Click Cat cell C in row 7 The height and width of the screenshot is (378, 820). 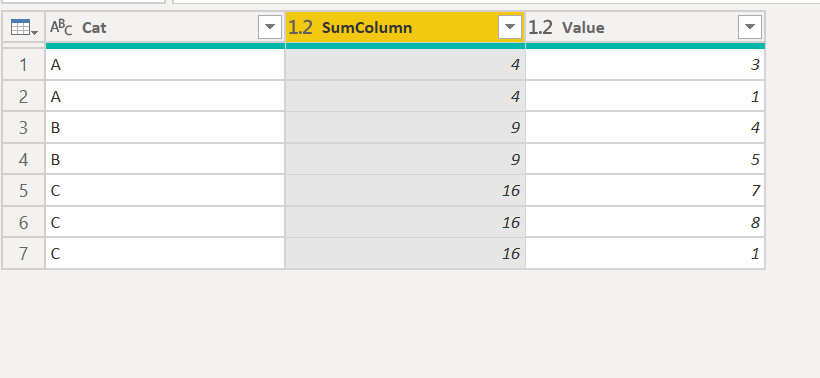[x=165, y=254]
